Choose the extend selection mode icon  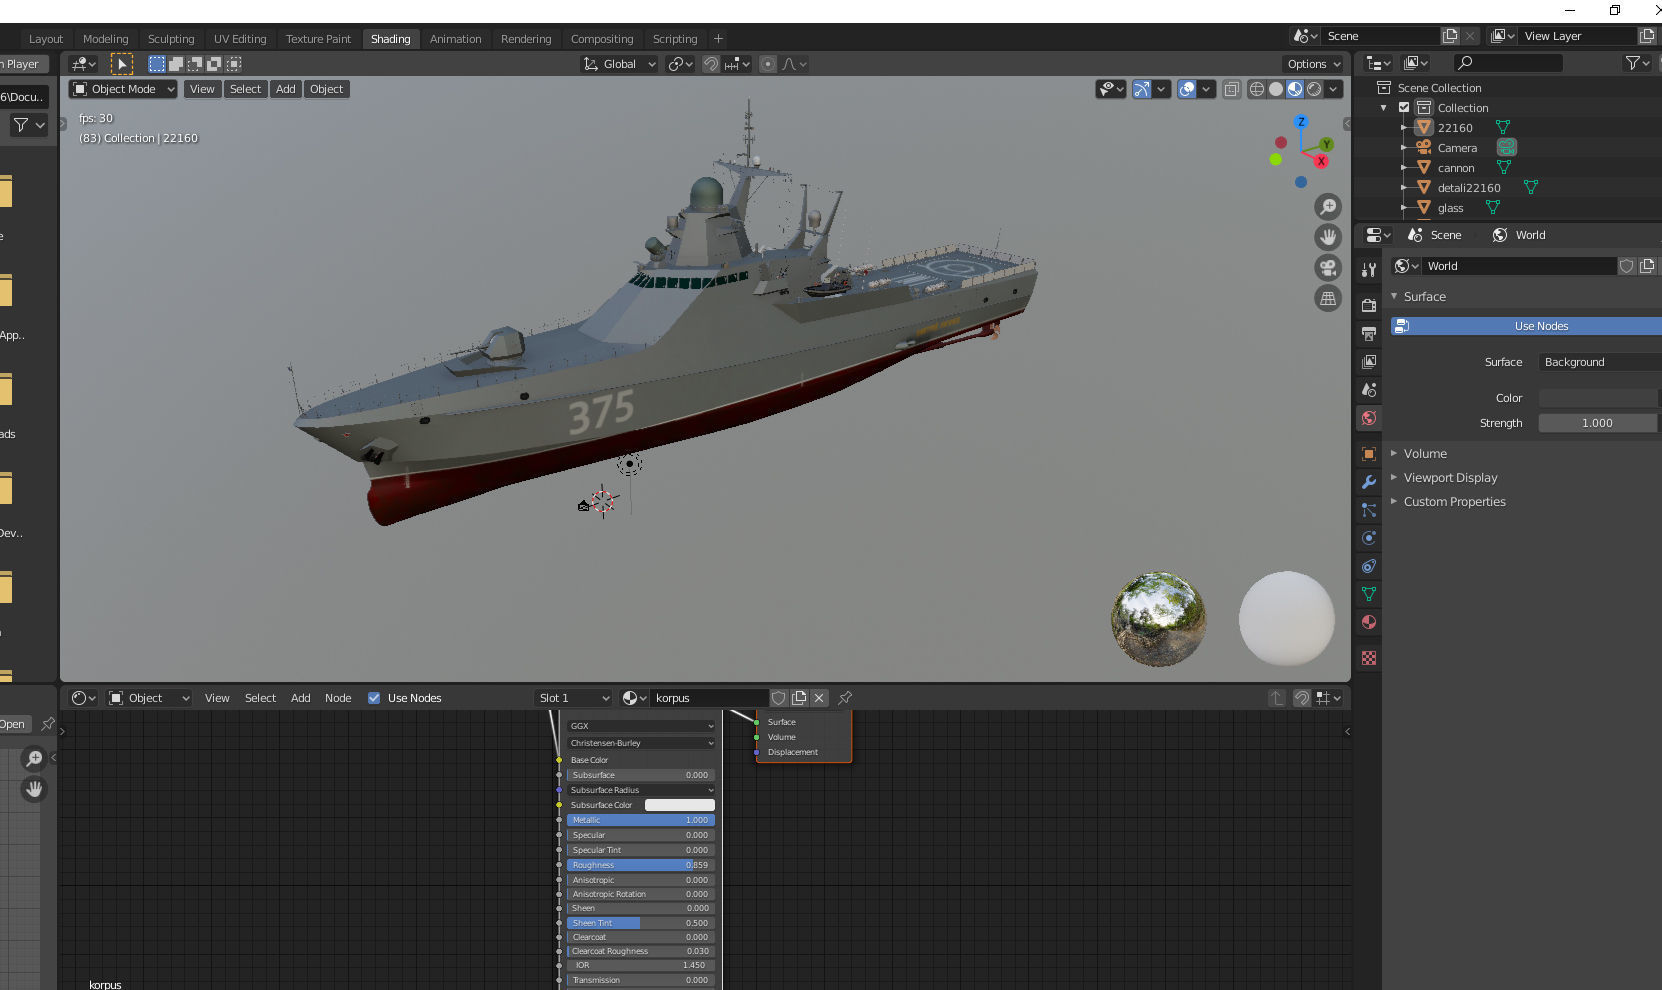[176, 64]
